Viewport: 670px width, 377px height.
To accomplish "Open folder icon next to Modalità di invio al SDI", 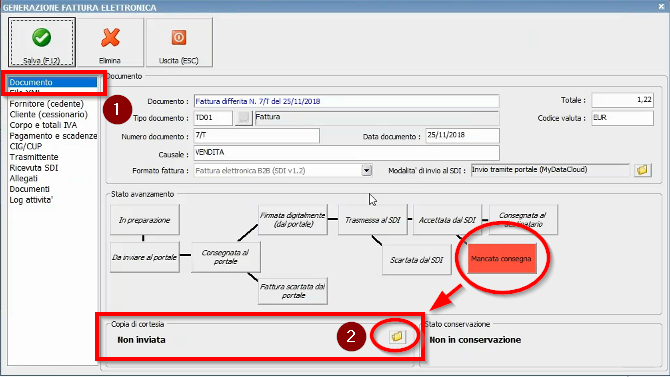I will point(642,170).
